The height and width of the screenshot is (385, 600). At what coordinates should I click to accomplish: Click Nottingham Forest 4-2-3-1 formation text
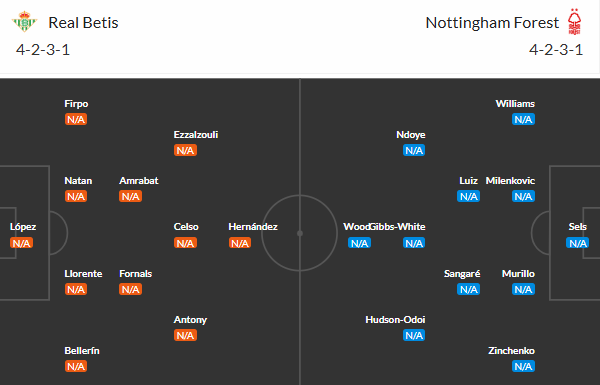(x=556, y=50)
